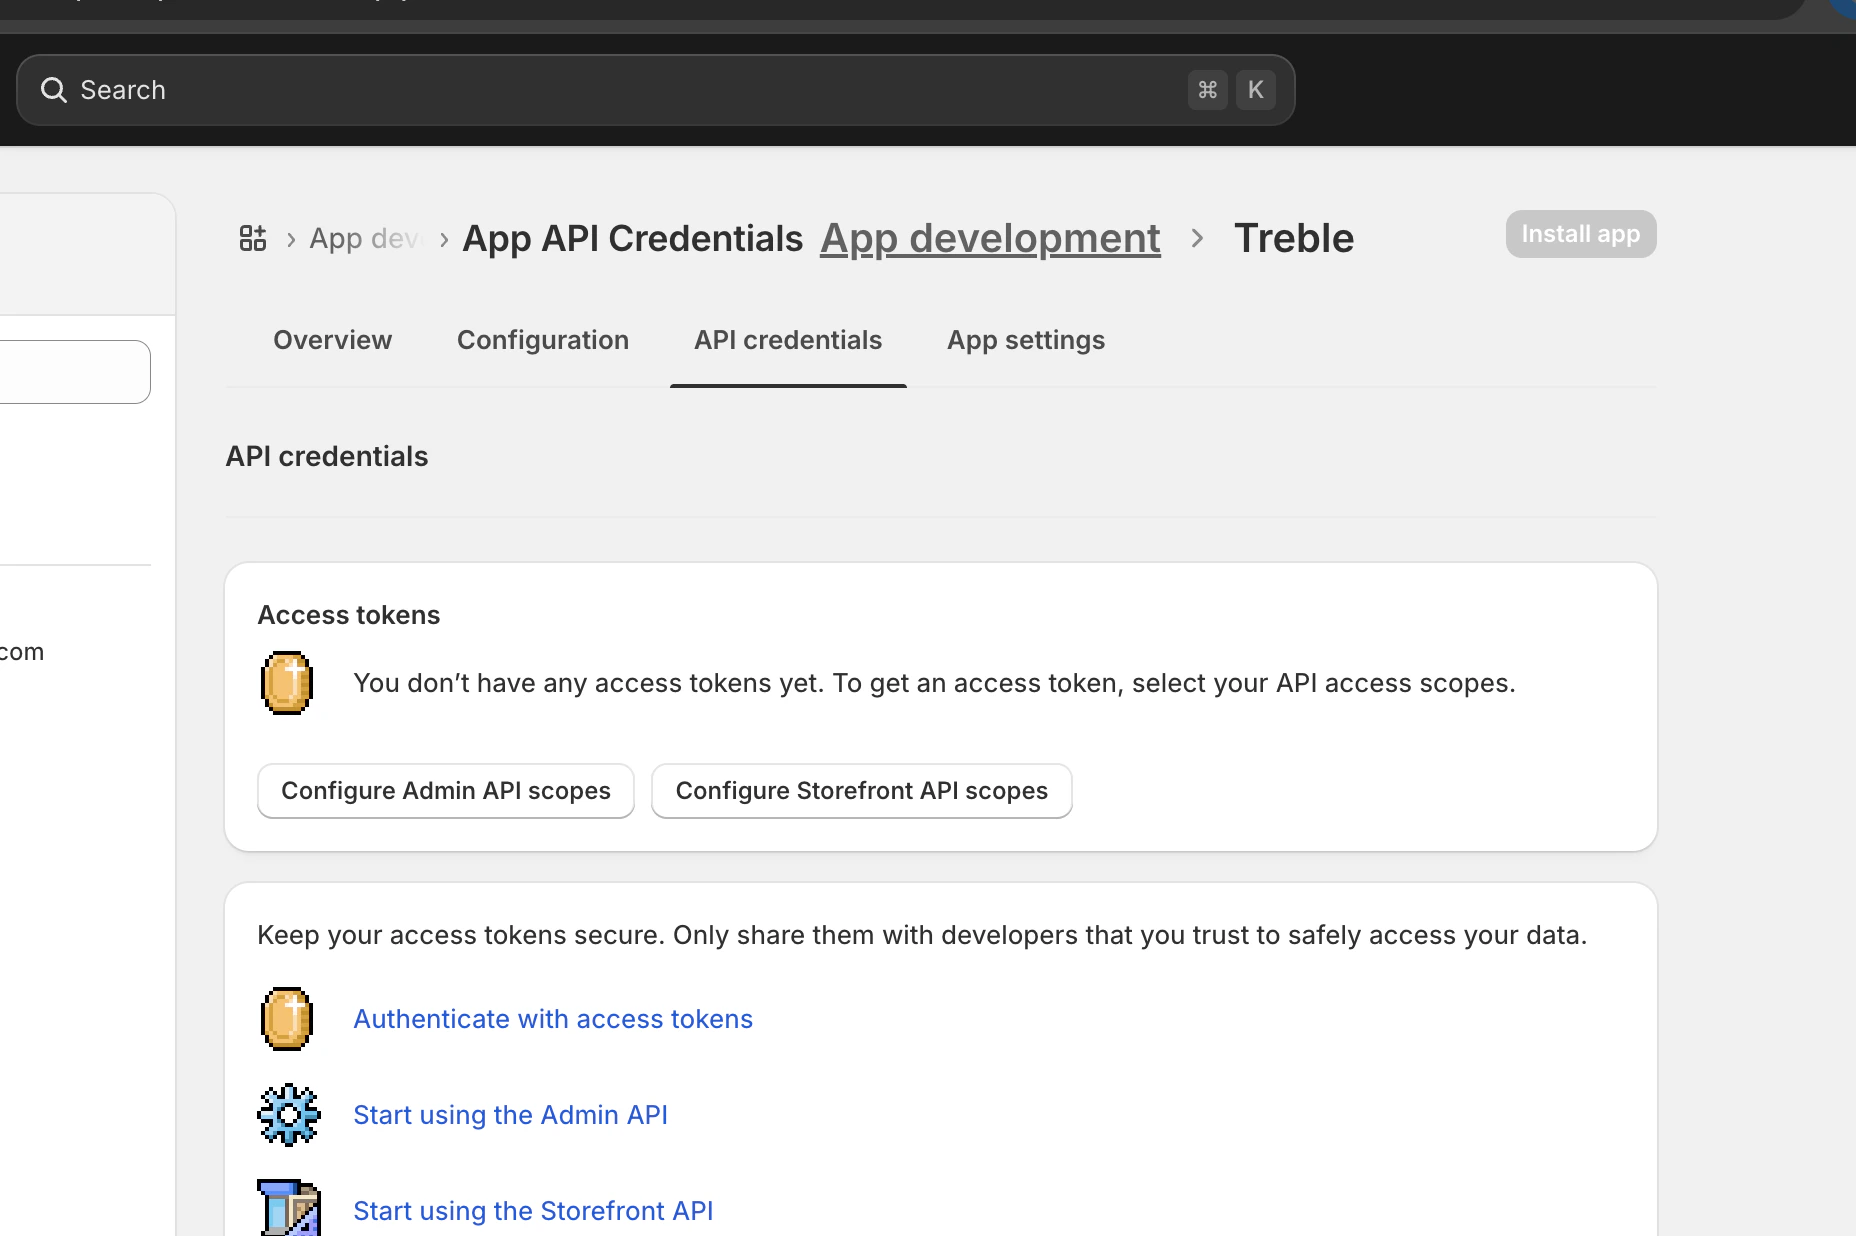Viewport: 1856px width, 1236px height.
Task: Select the API credentials tab
Action: point(788,340)
